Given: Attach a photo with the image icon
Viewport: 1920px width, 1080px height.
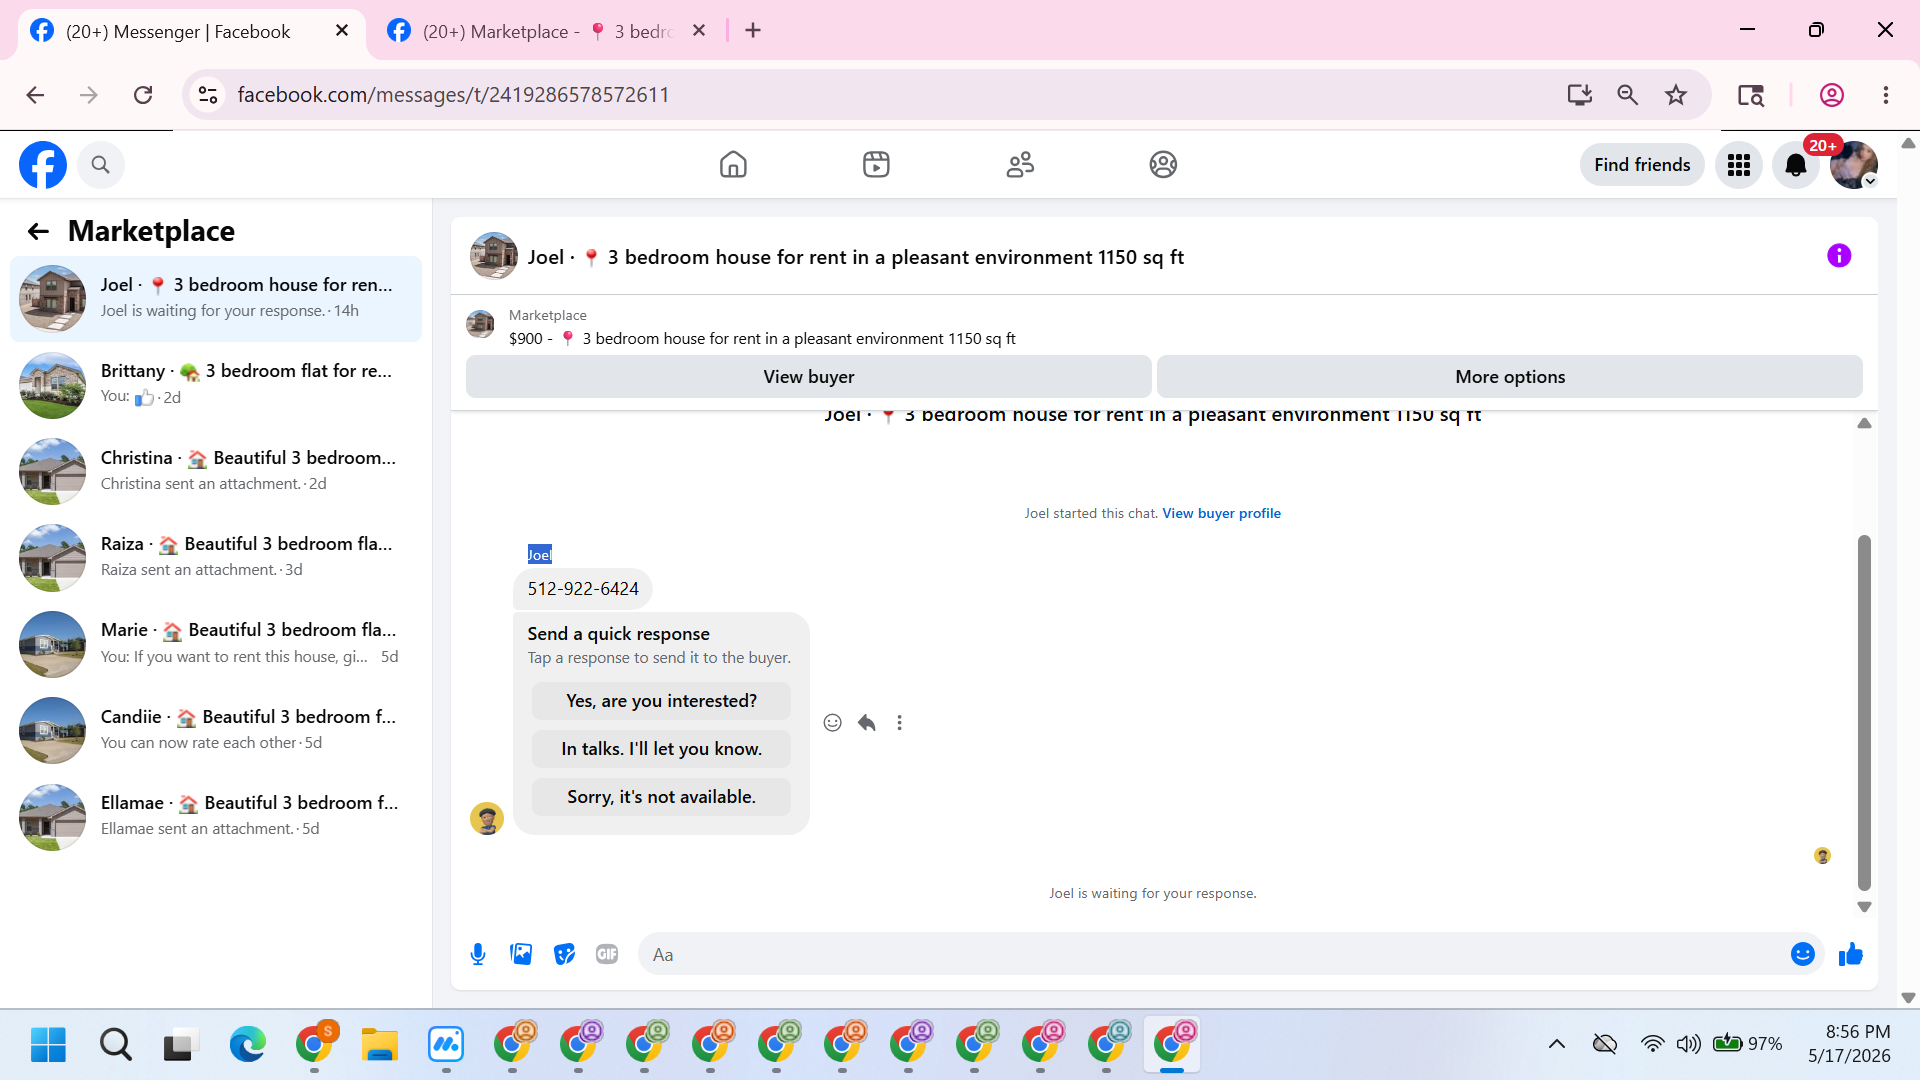Looking at the screenshot, I should pyautogui.click(x=521, y=955).
